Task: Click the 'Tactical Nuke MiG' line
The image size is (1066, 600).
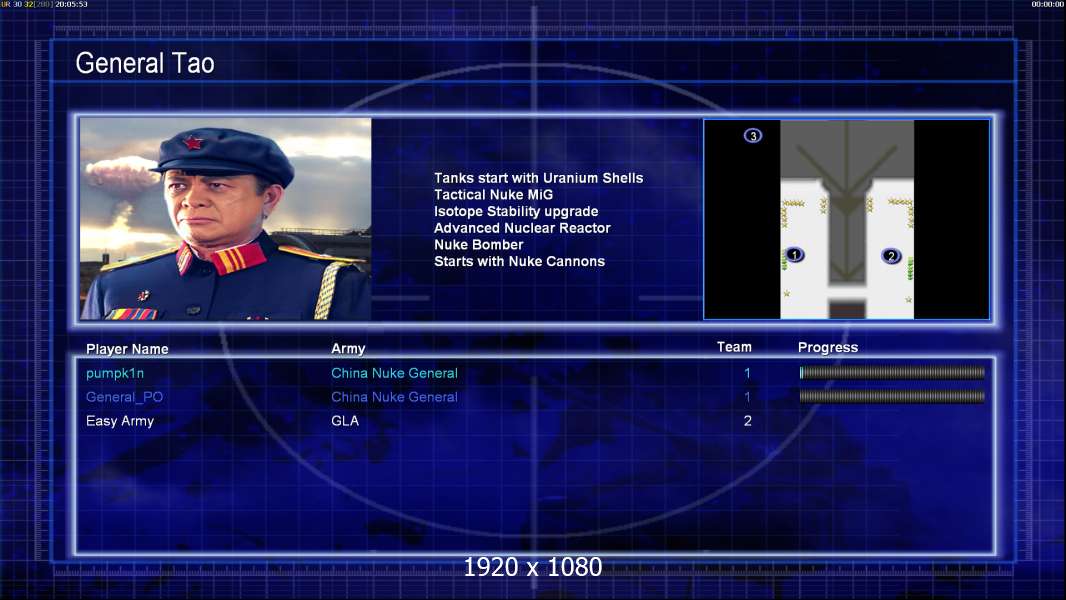Action: (x=494, y=194)
